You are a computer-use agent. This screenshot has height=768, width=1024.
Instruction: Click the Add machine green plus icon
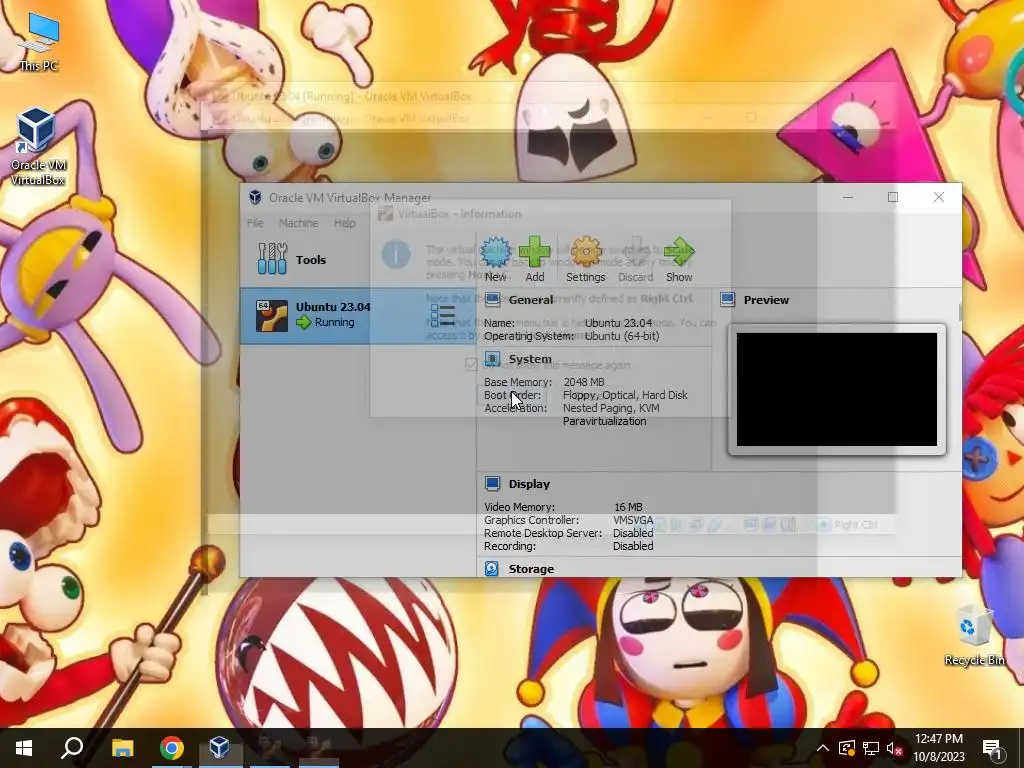(x=534, y=252)
